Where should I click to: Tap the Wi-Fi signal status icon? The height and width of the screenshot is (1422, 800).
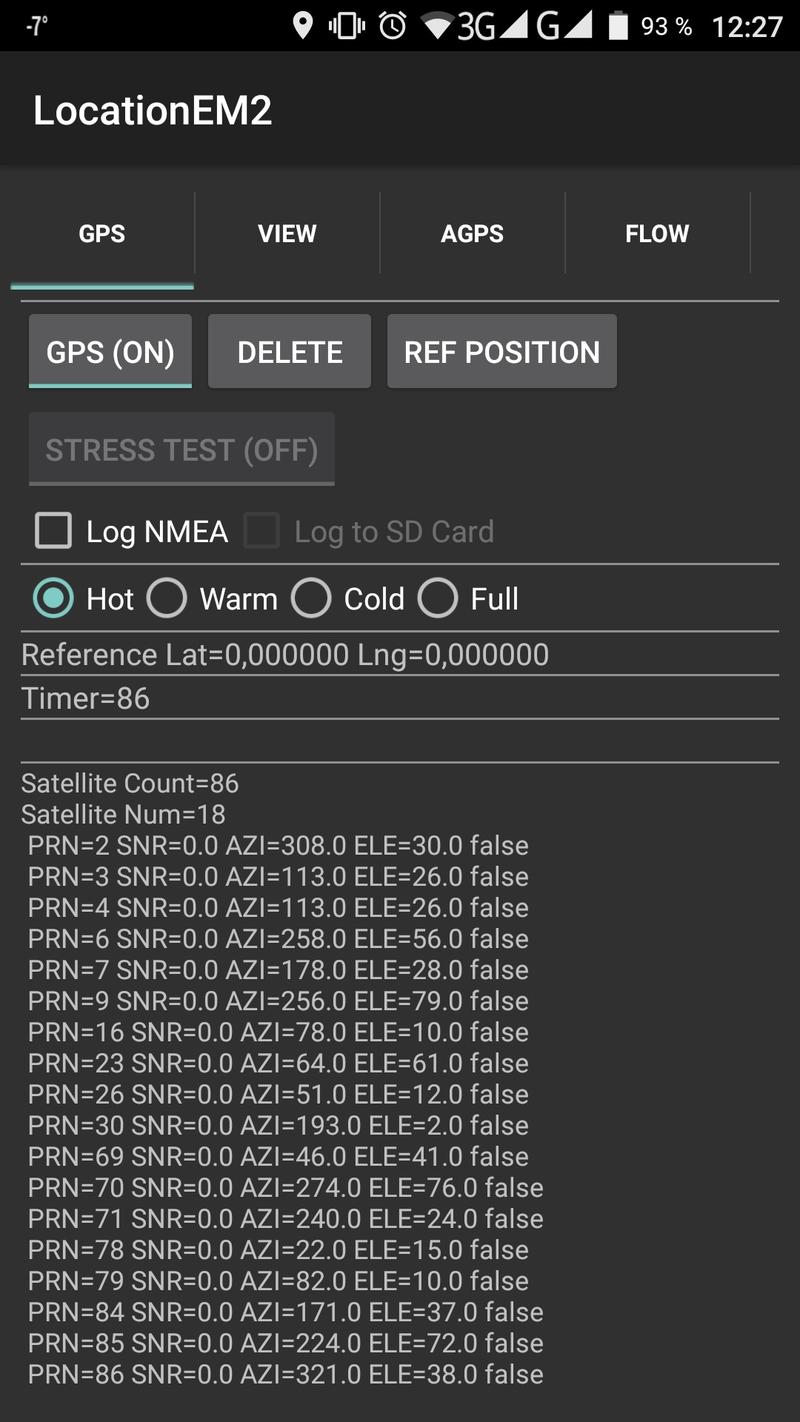pos(437,25)
